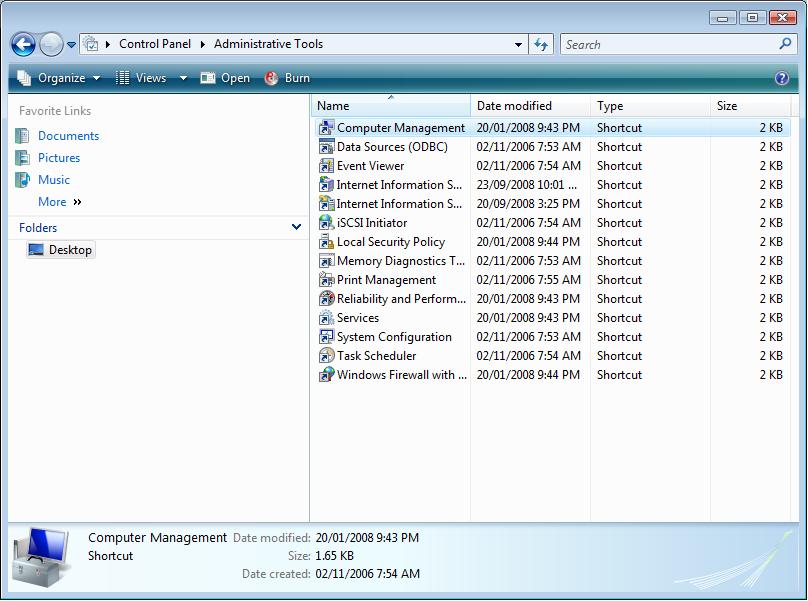Refresh the folder view via address bar button
Image resolution: width=808 pixels, height=601 pixels.
click(541, 44)
